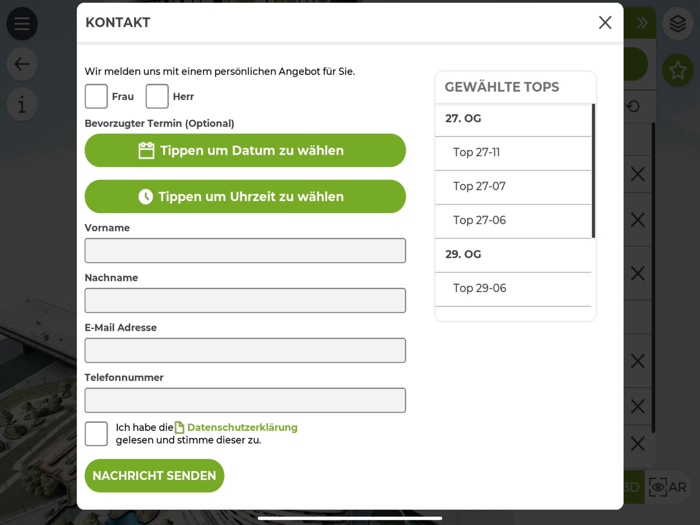700x525 pixels.
Task: Tap 'Tippen um Datum zu wählen' button
Action: point(245,150)
